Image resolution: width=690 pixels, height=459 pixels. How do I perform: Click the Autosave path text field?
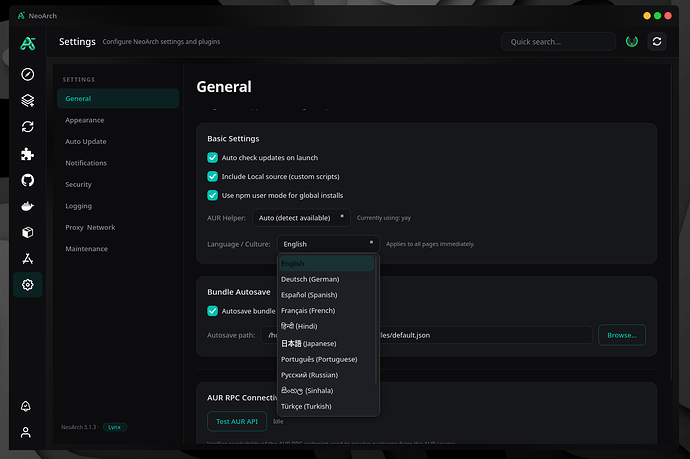click(426, 335)
